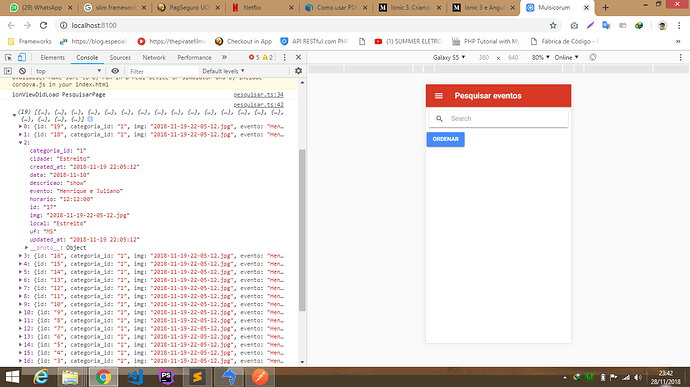Click the eye icon for live expressions
Viewport: 690px width, 387px height.
[115, 71]
